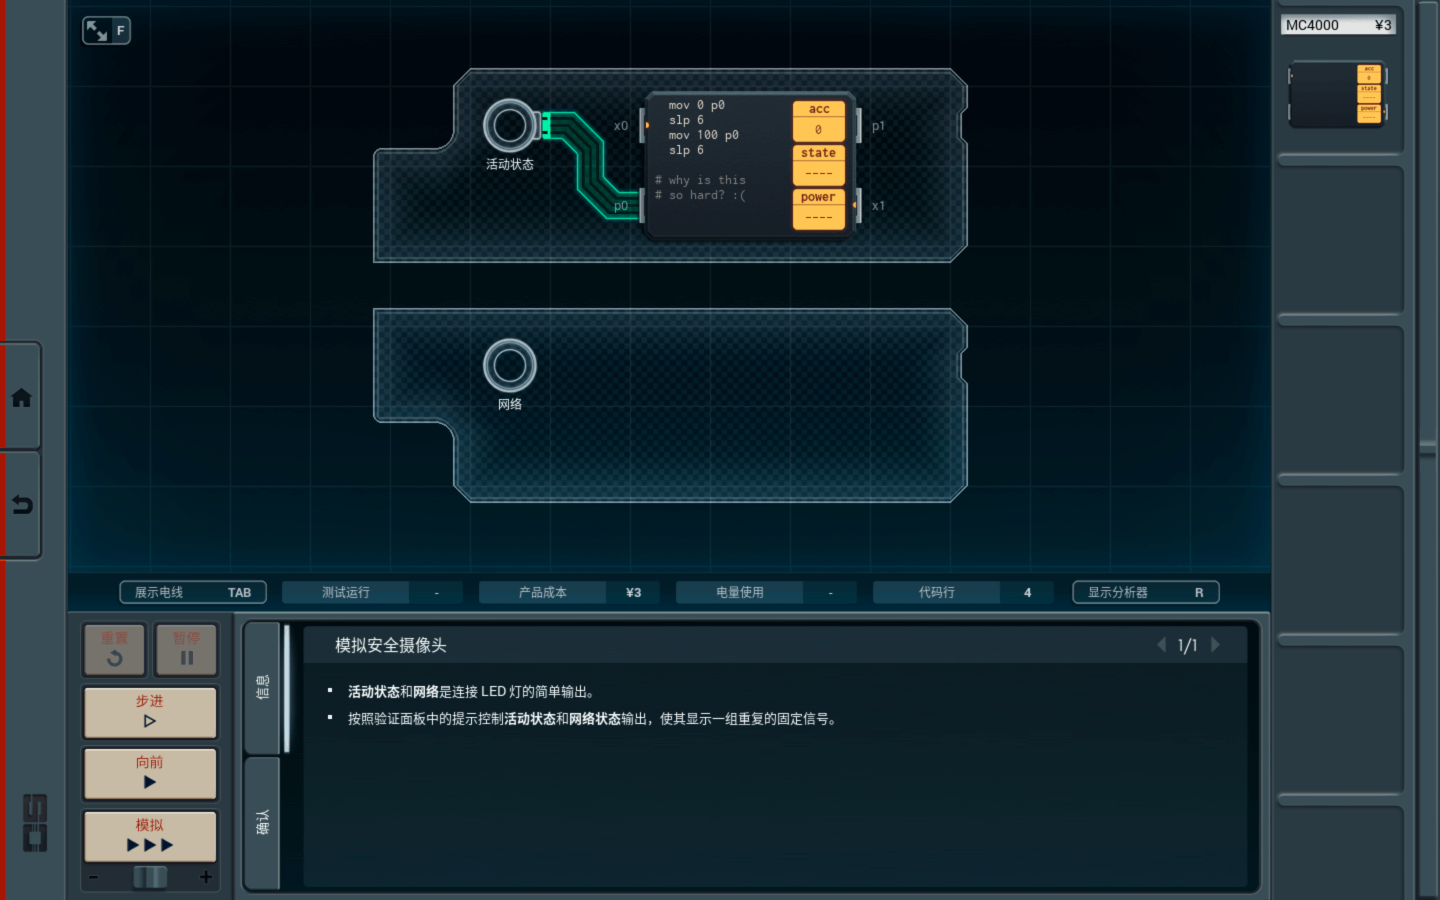
Task: Open the 确认 verification tab
Action: tap(262, 822)
